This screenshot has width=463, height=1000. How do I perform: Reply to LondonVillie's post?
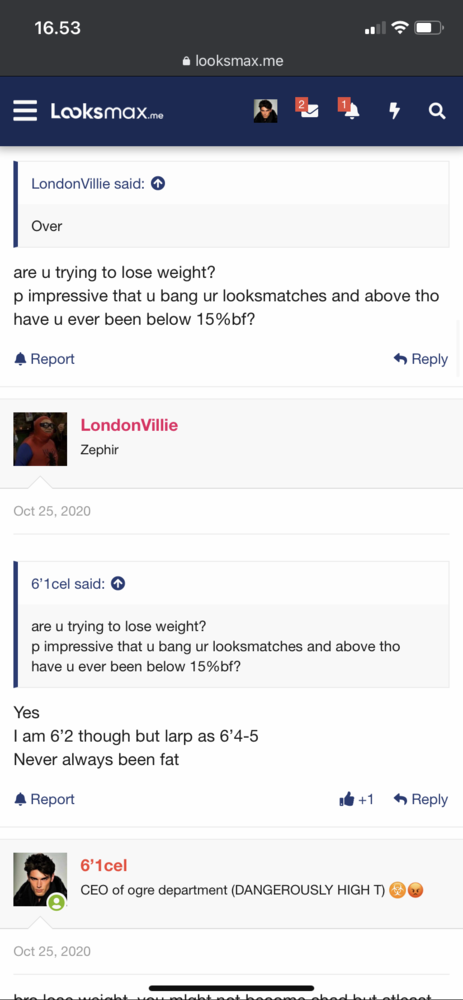(x=421, y=799)
